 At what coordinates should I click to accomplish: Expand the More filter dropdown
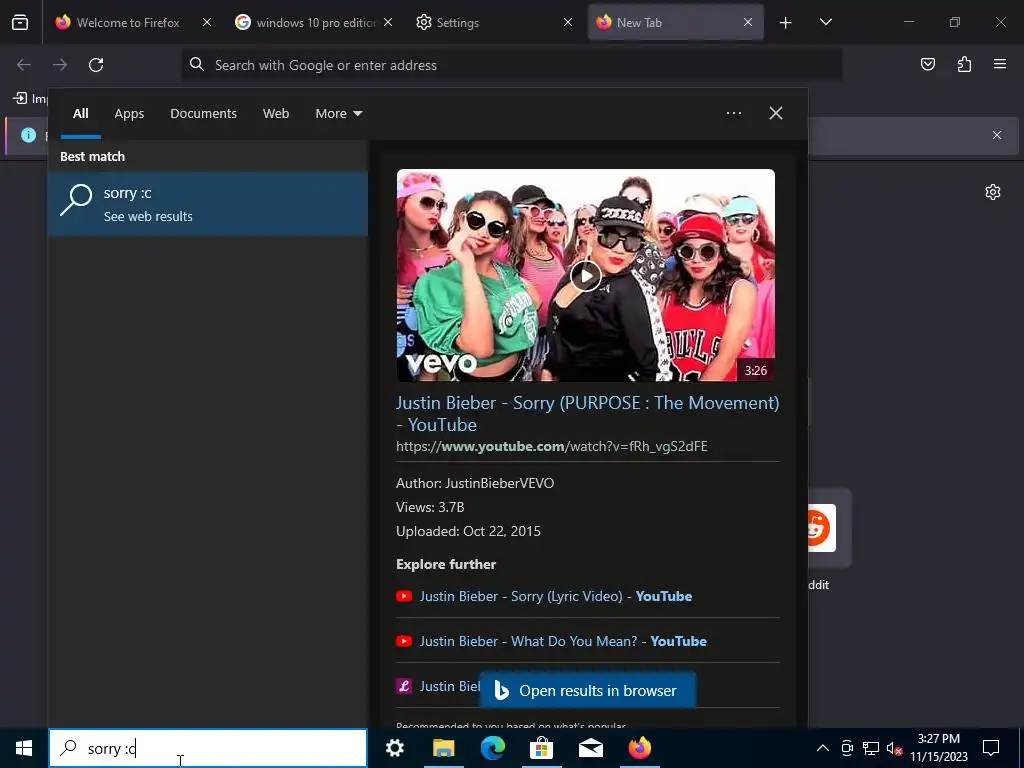click(338, 114)
